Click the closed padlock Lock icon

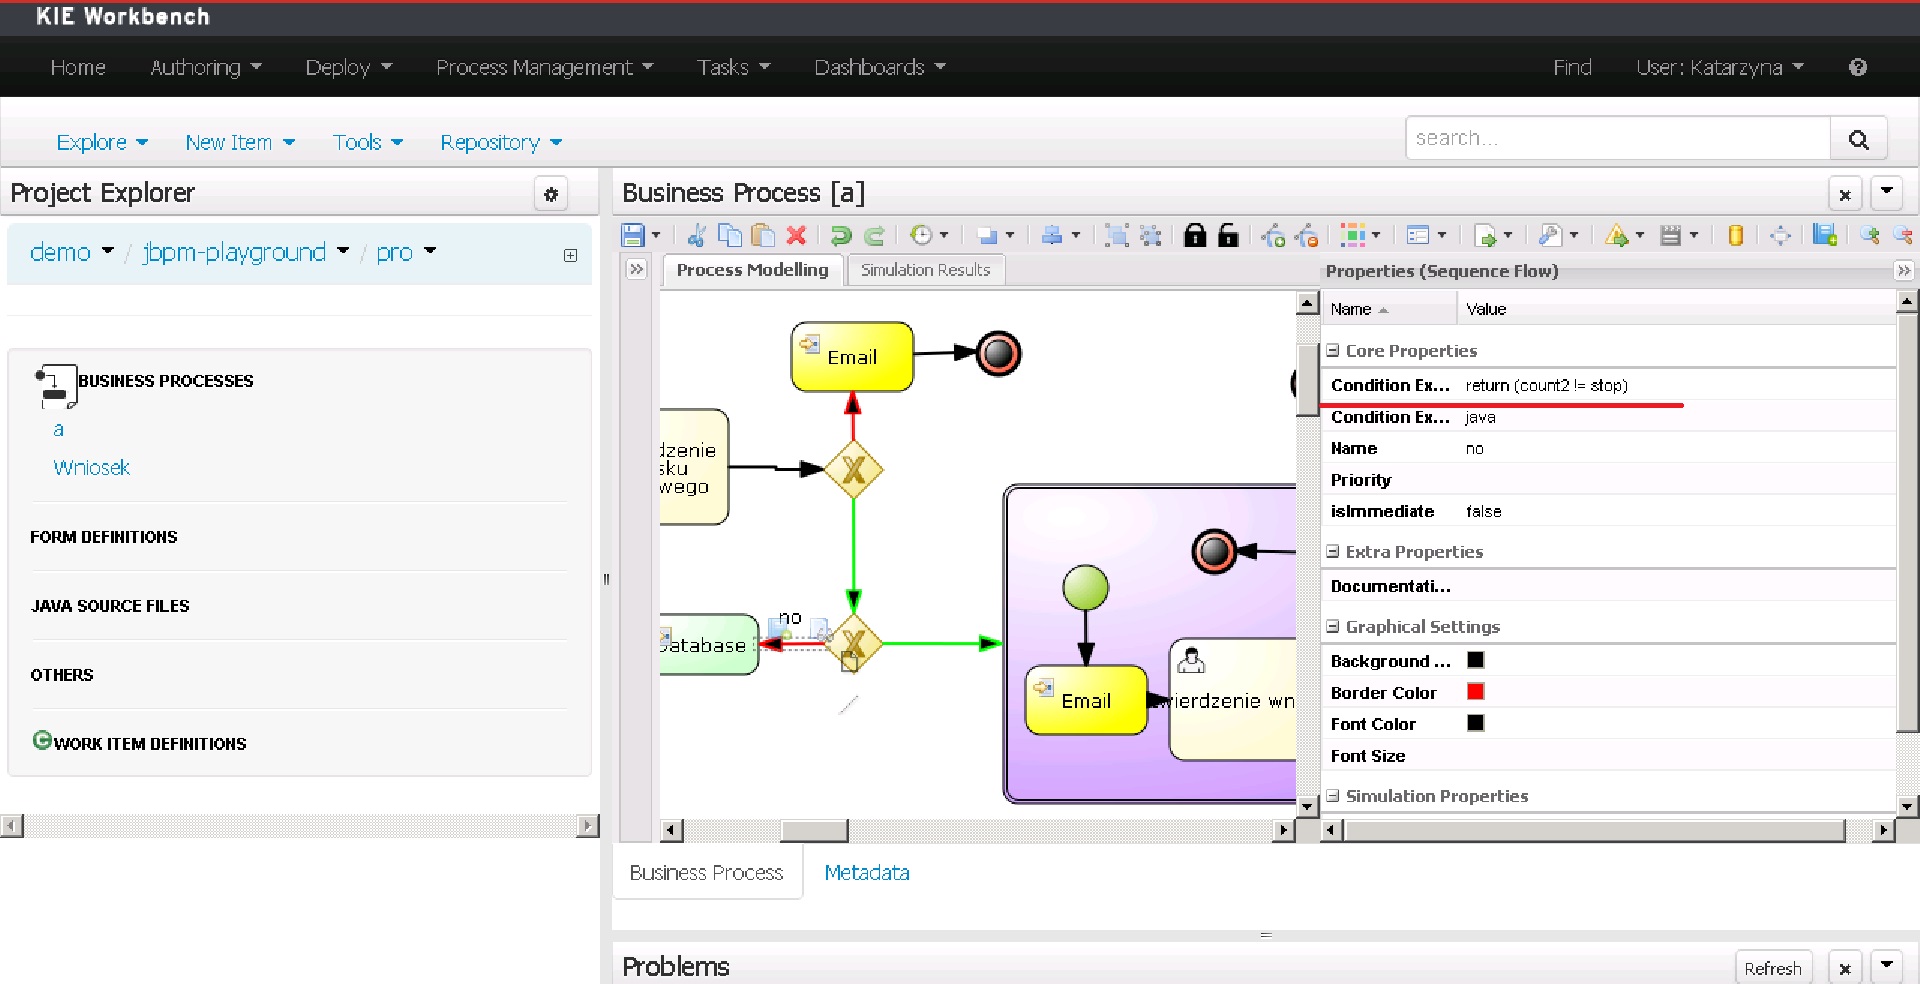[x=1195, y=235]
